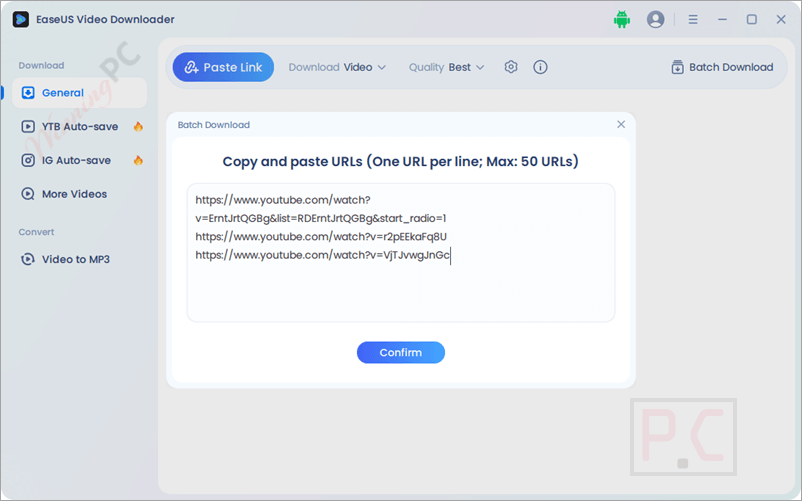Open settings gear icon in toolbar
The height and width of the screenshot is (501, 802).
[x=511, y=67]
